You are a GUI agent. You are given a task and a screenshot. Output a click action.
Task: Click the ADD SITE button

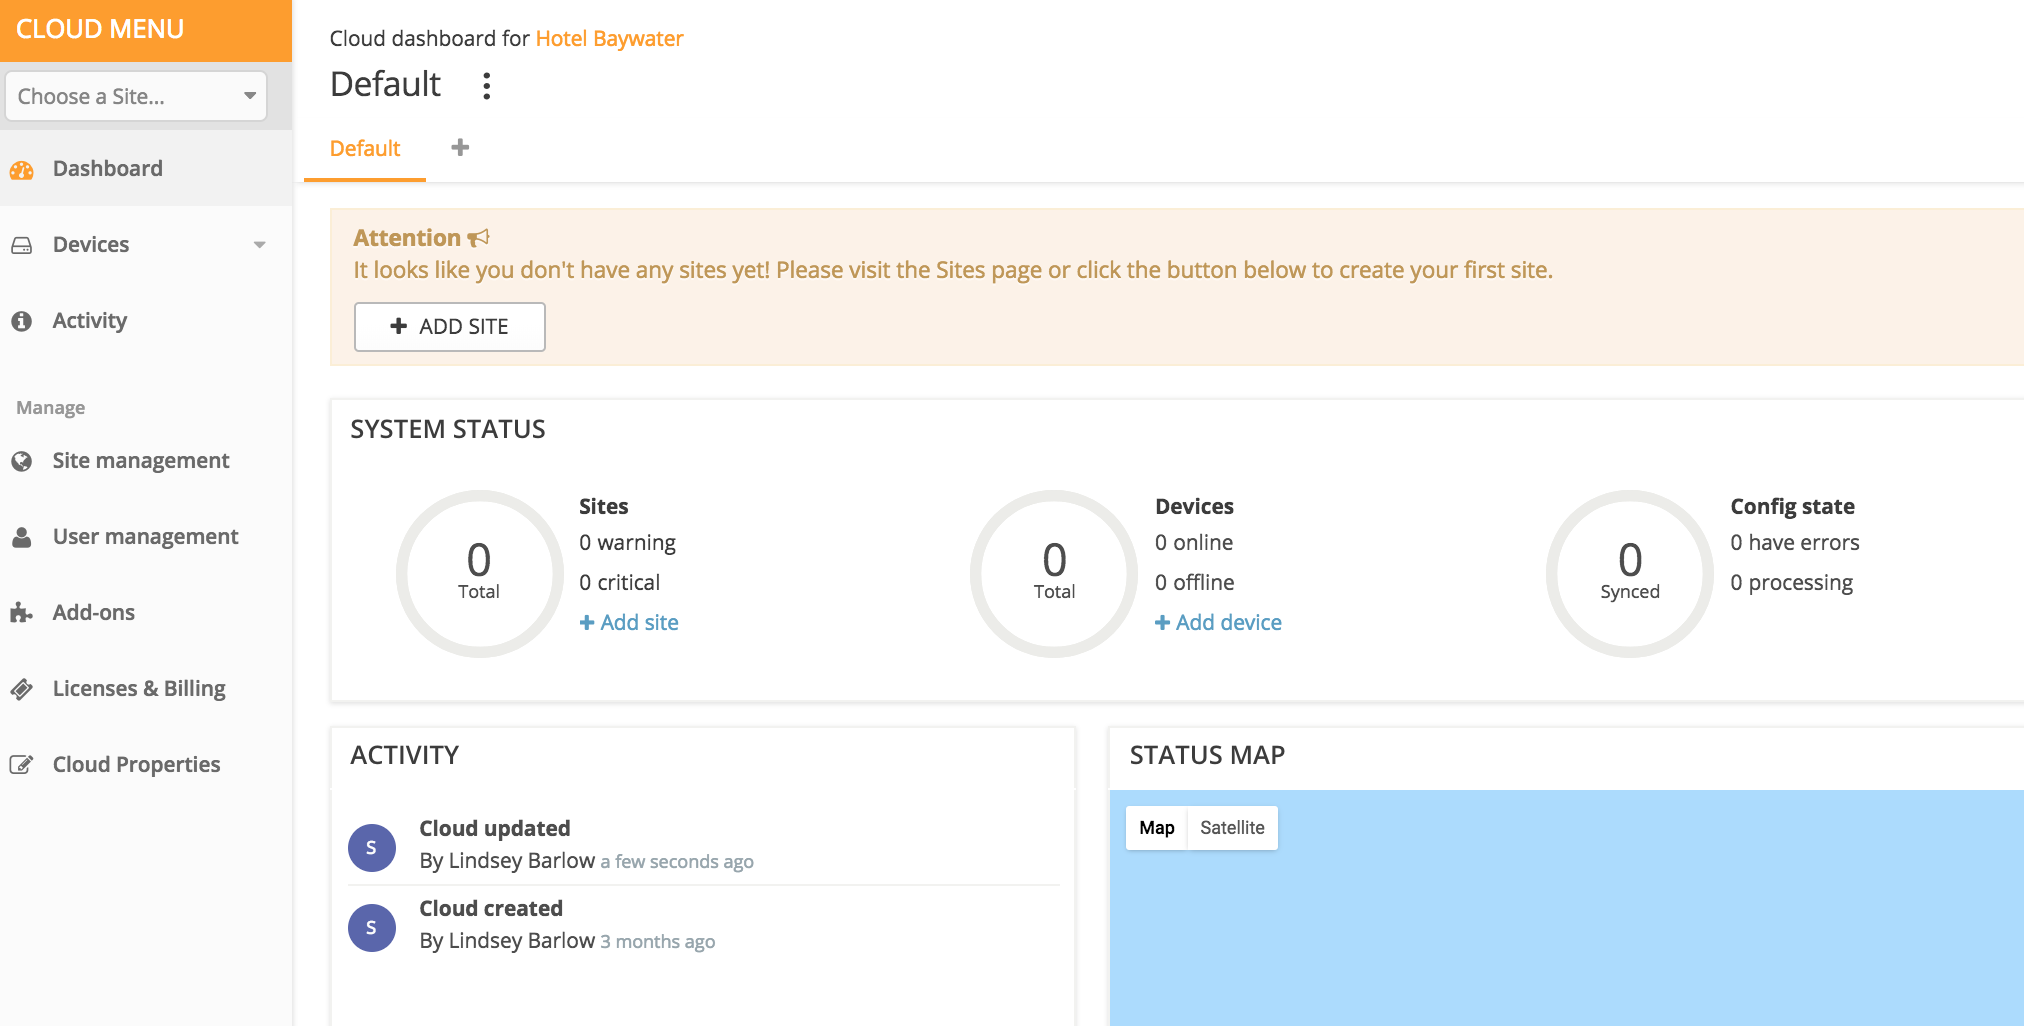(450, 327)
